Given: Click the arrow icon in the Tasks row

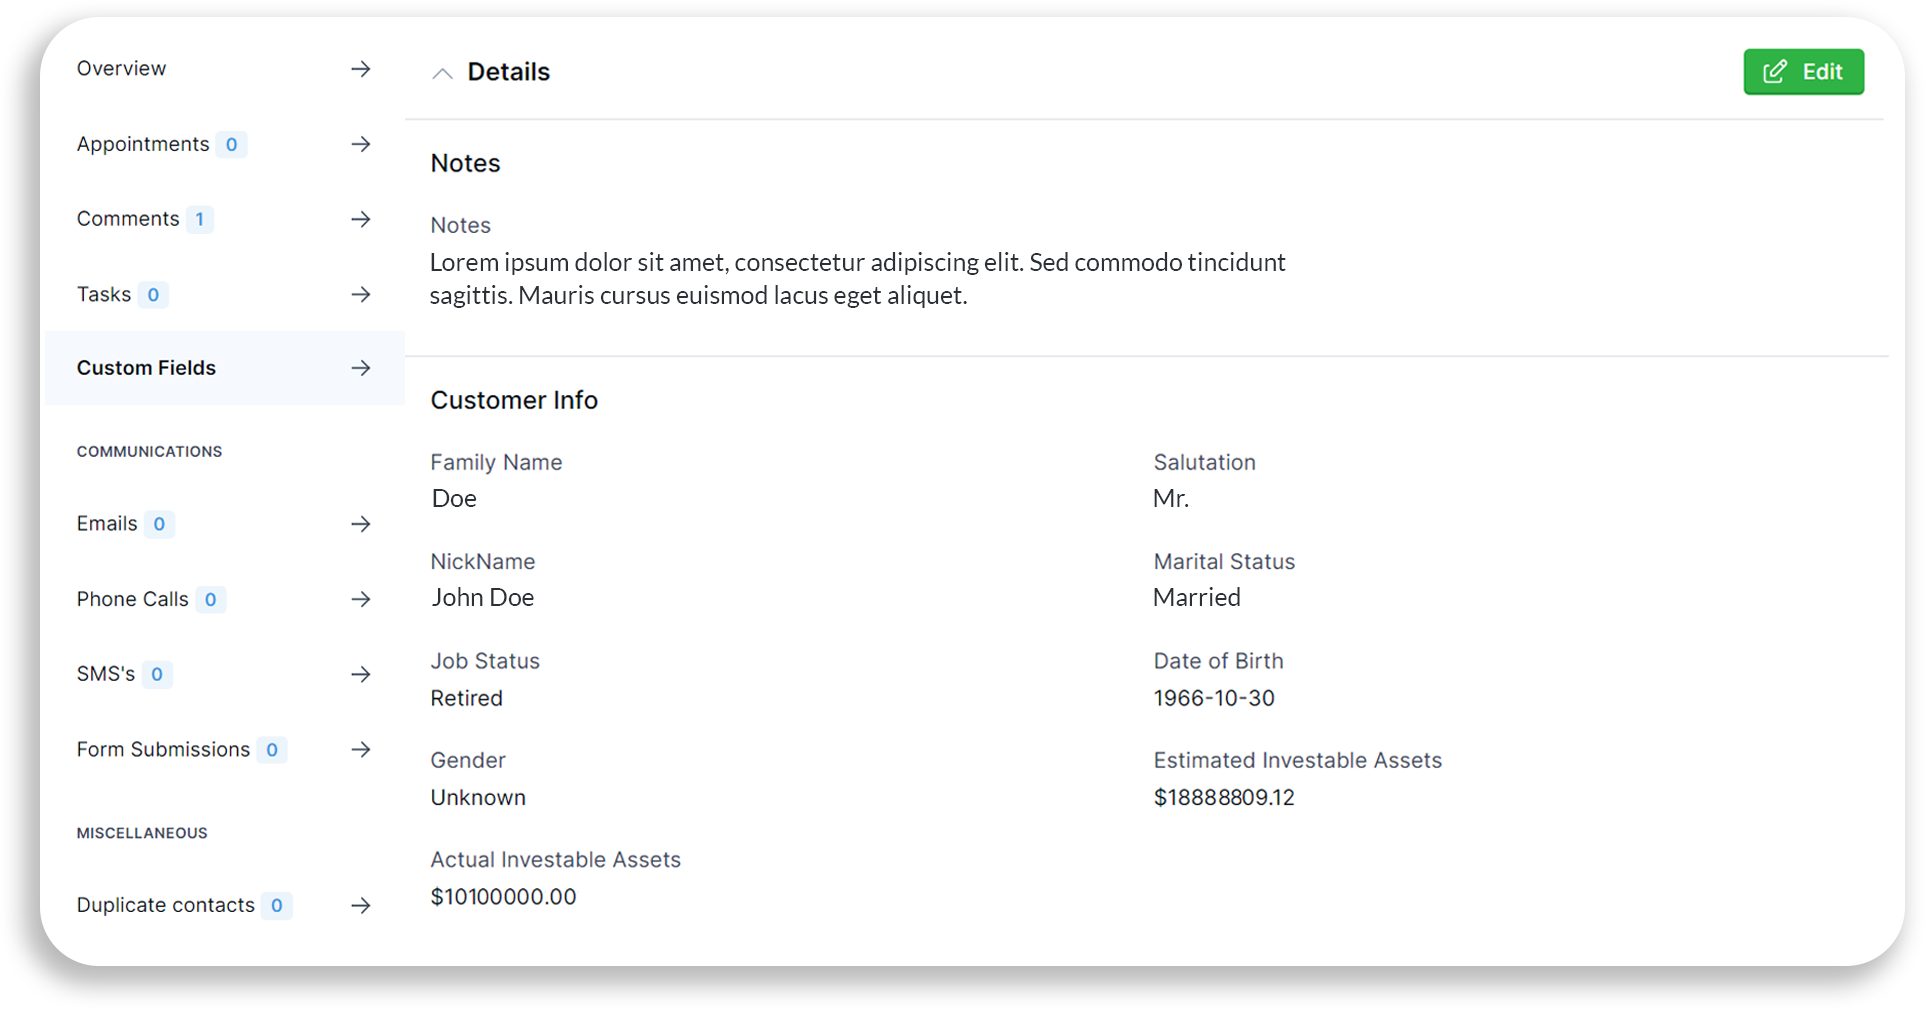Looking at the screenshot, I should point(361,295).
